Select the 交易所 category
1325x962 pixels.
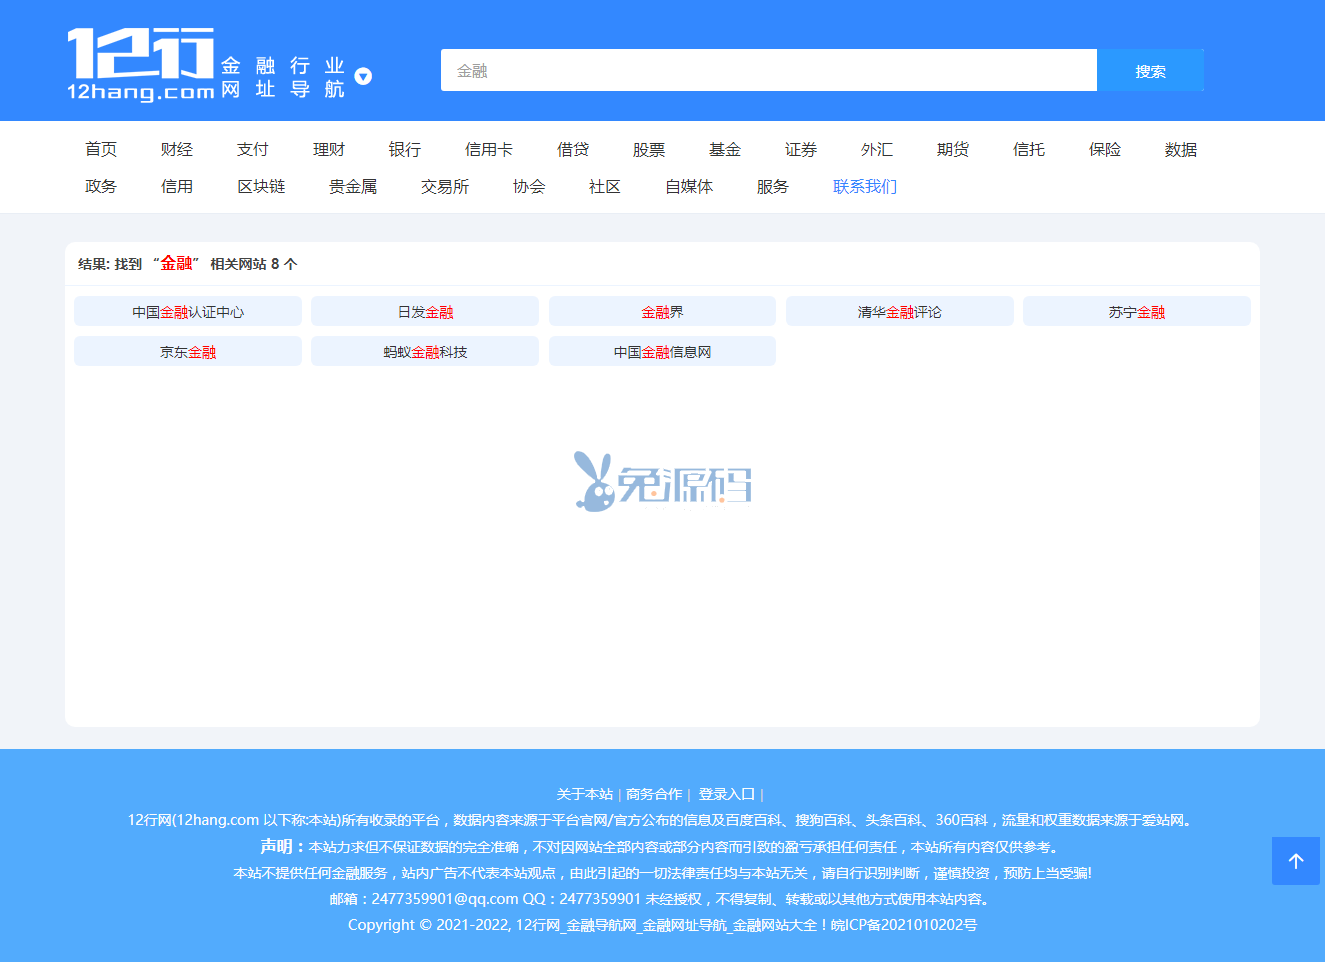point(445,186)
